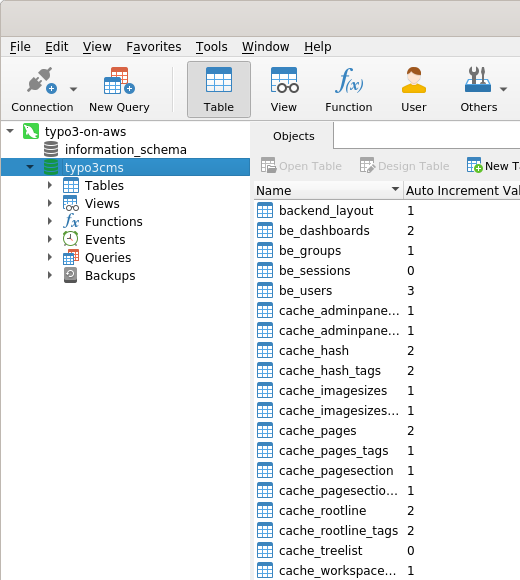Open the User management icon
Screen dimensions: 520x580
click(414, 80)
